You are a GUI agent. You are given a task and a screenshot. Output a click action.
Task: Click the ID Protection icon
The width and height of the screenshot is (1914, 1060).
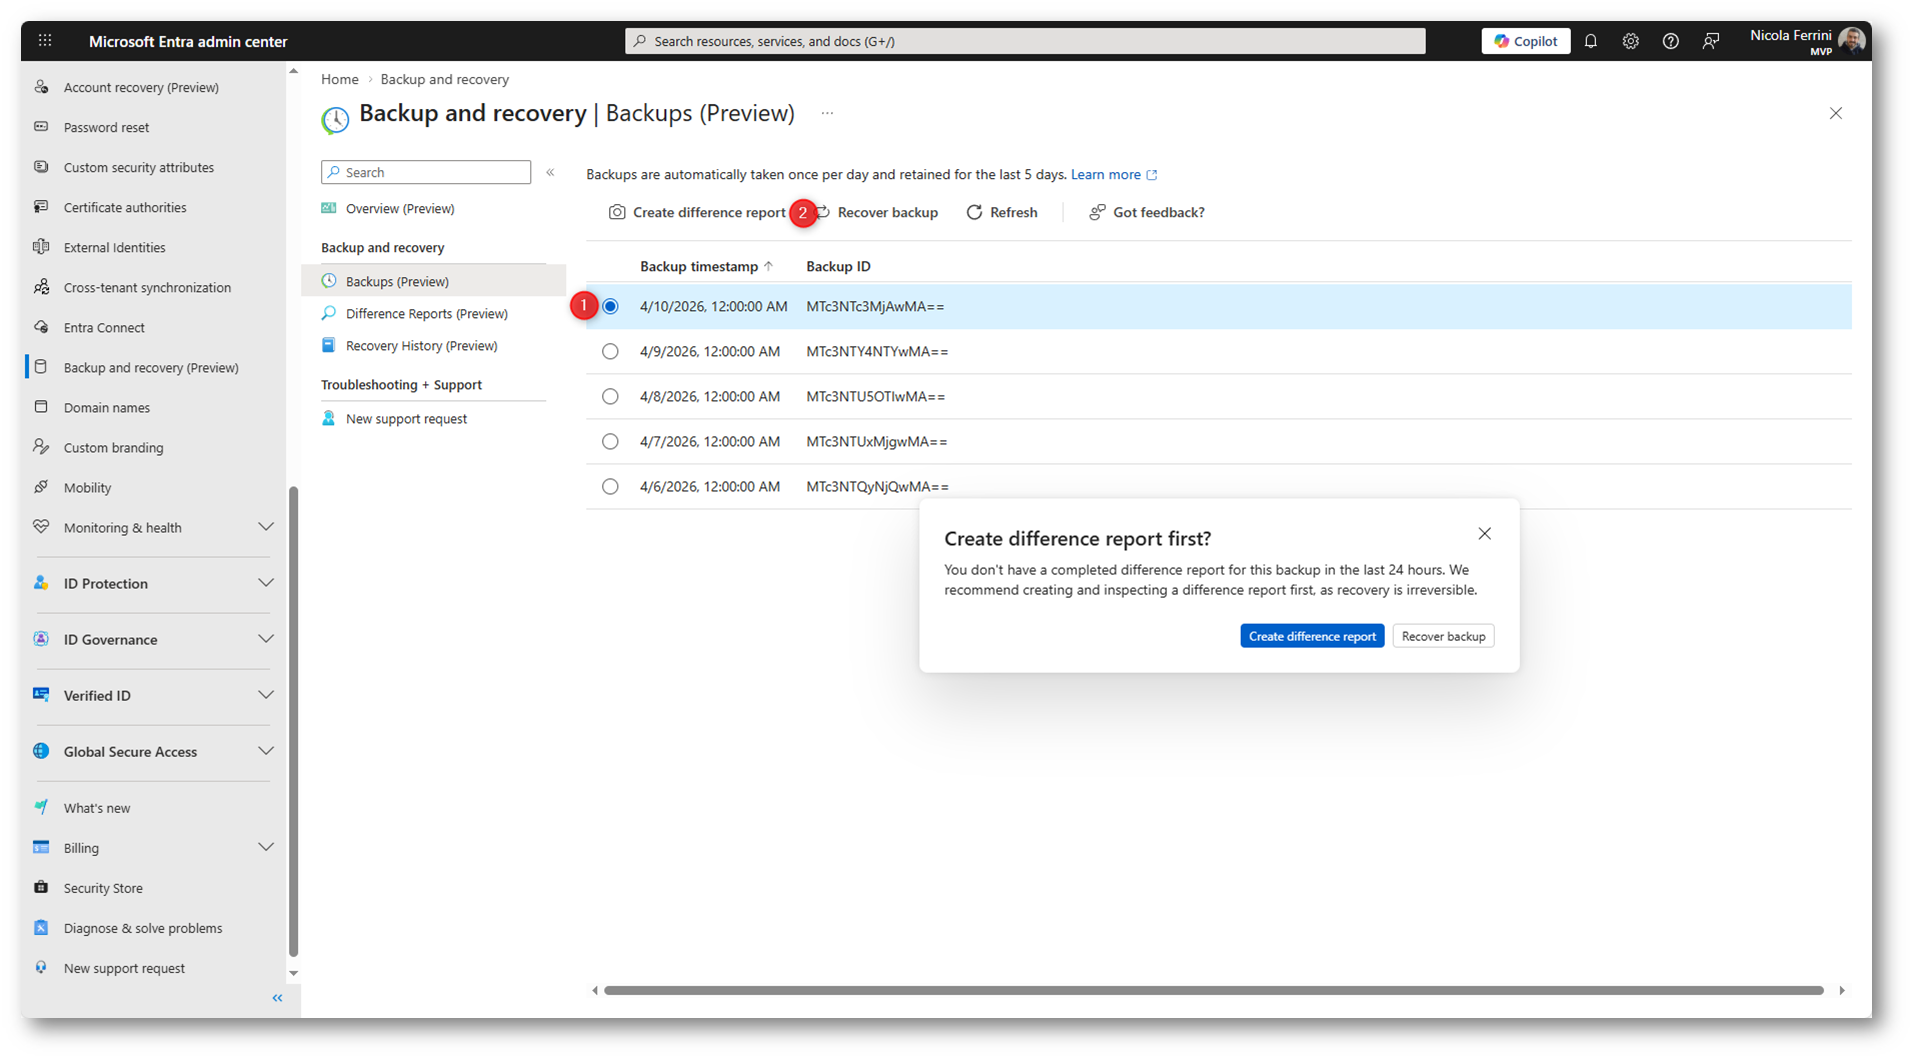(x=41, y=583)
